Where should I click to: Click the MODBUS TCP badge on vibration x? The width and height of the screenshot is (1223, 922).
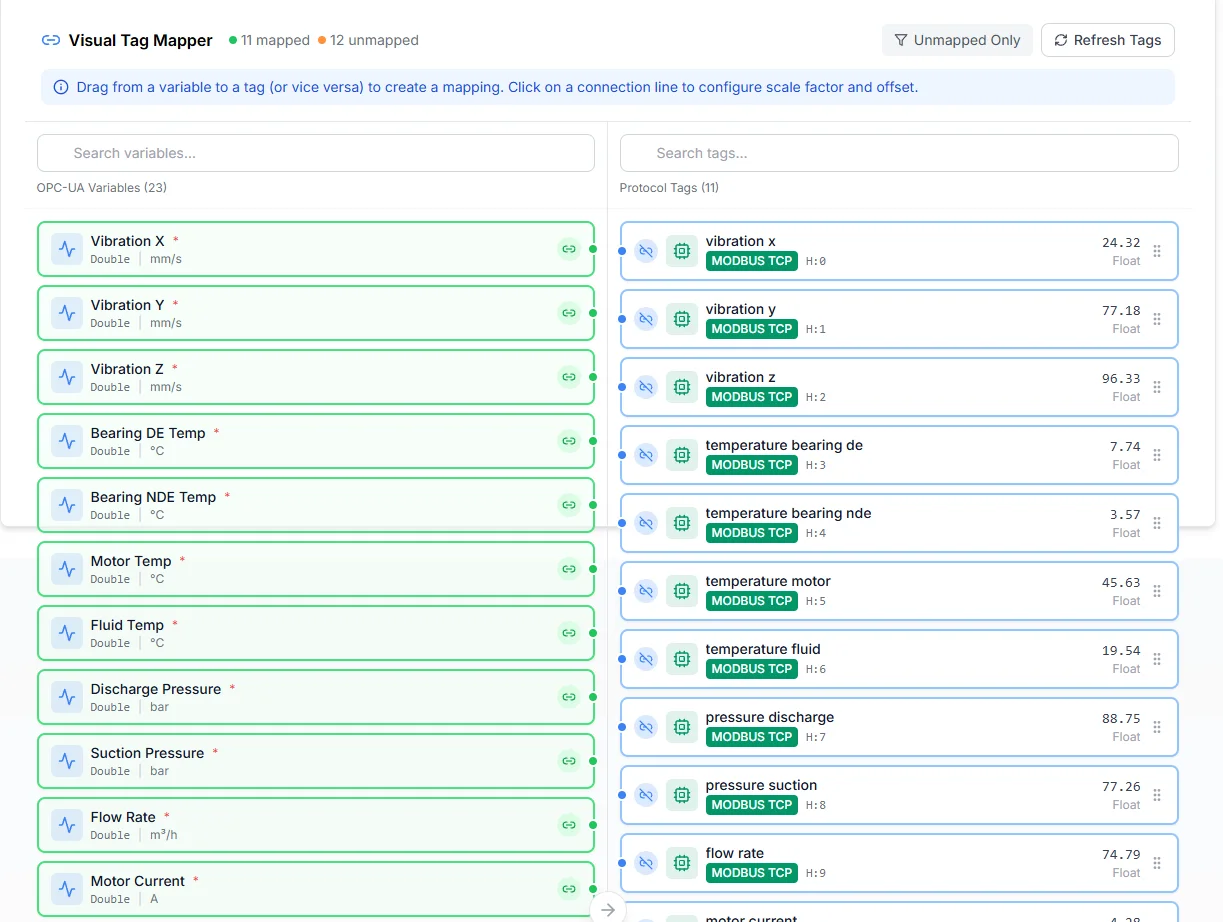tap(752, 261)
